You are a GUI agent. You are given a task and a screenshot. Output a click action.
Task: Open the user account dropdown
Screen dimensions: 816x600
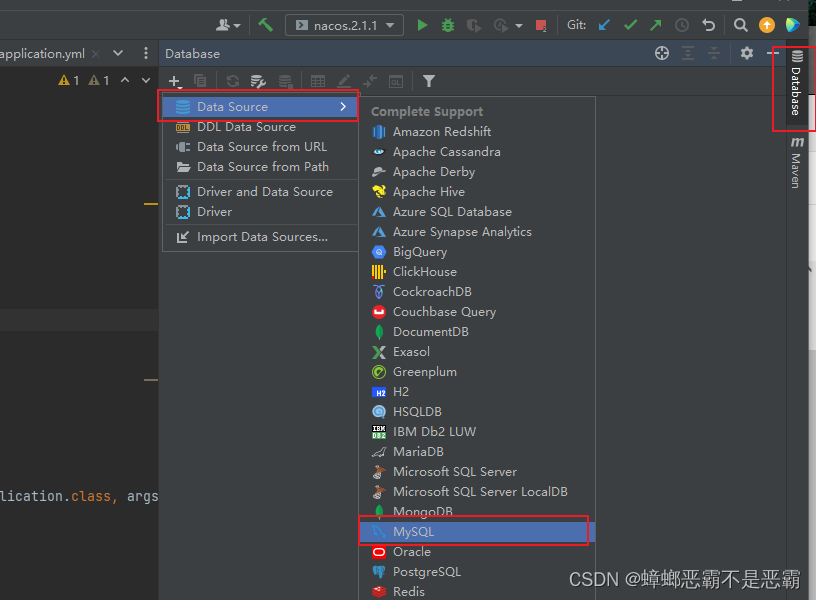pyautogui.click(x=228, y=25)
